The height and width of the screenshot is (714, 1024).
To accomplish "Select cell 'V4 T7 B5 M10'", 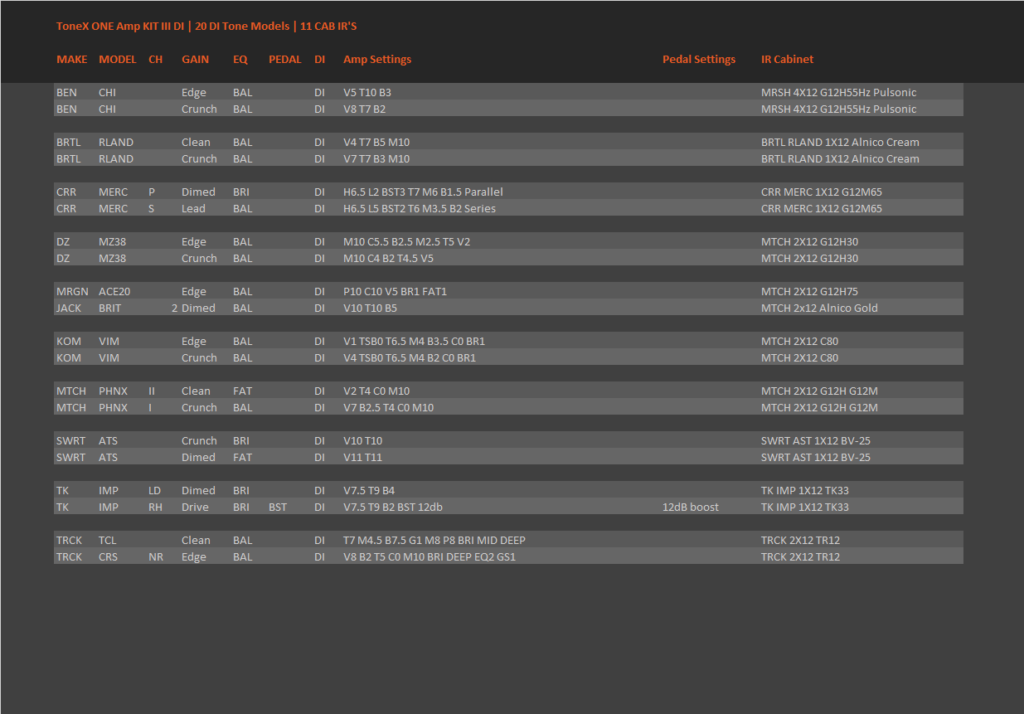I will point(377,142).
